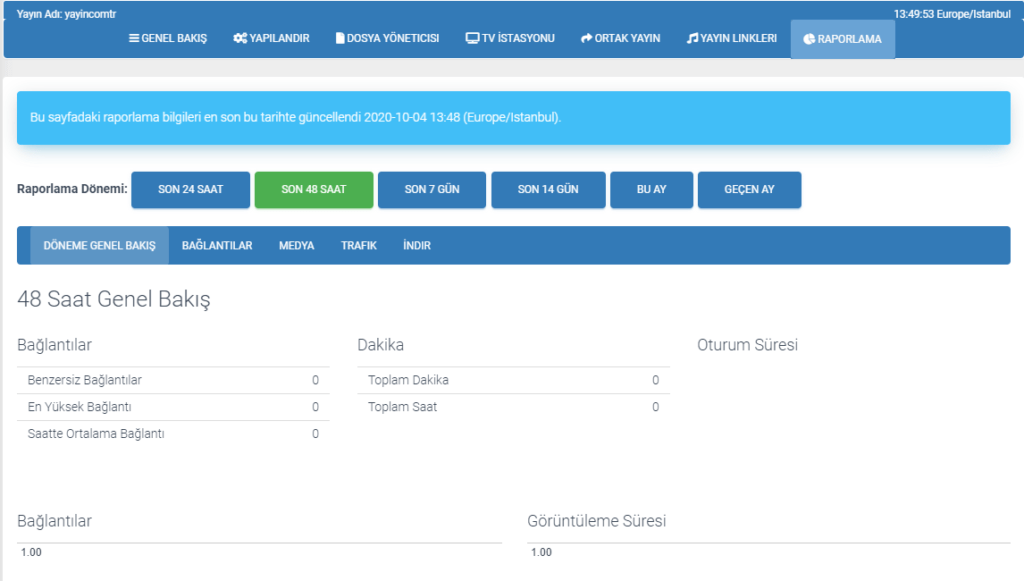Click the file icon beside DOSYA YÖNETİCİSİ
This screenshot has width=1024, height=581.
[x=340, y=39]
